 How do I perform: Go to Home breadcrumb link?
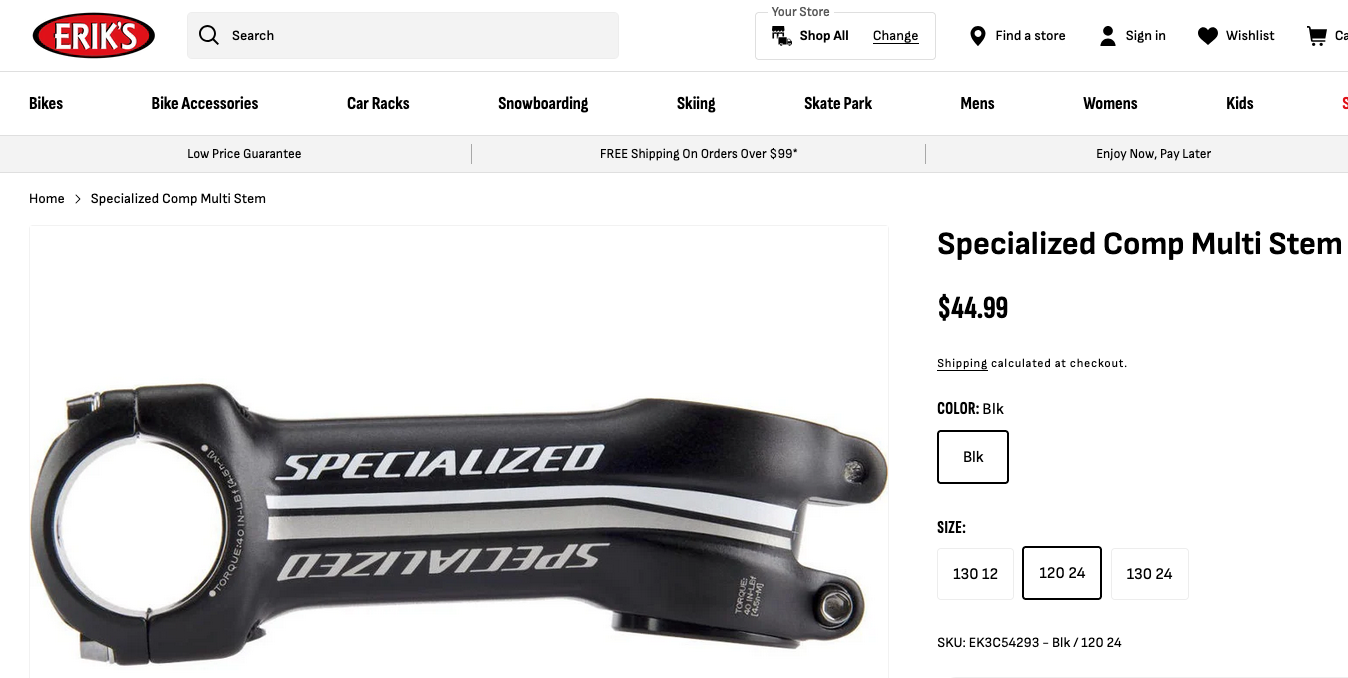point(47,199)
